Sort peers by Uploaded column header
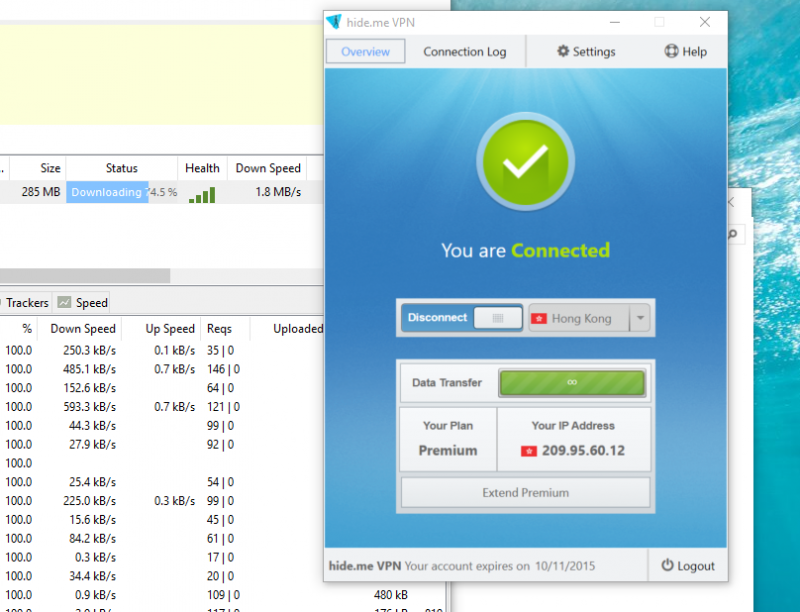 (287, 329)
